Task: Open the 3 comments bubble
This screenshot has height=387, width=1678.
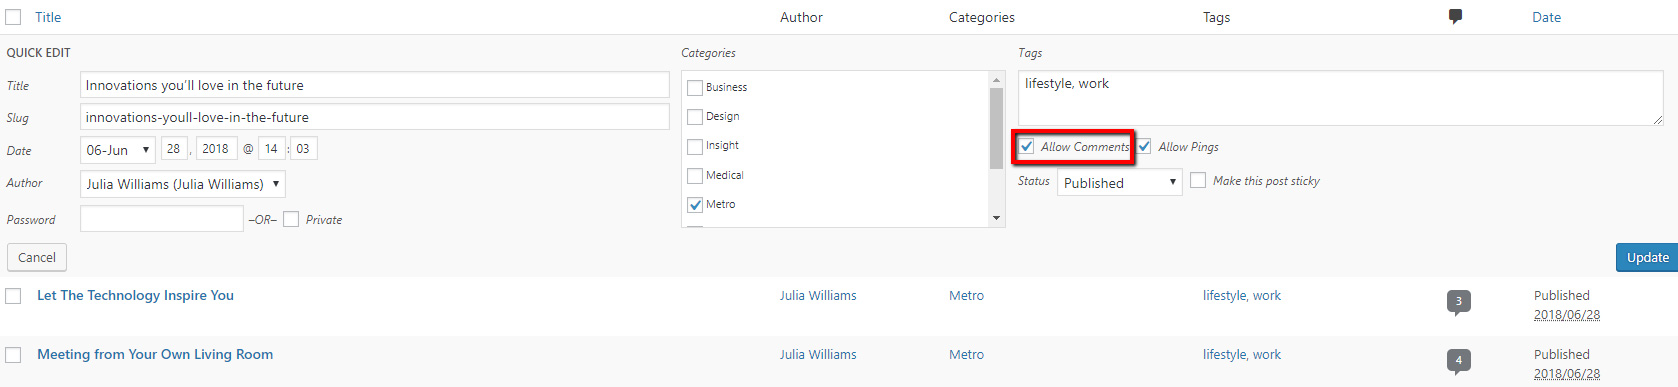Action: coord(1458,301)
